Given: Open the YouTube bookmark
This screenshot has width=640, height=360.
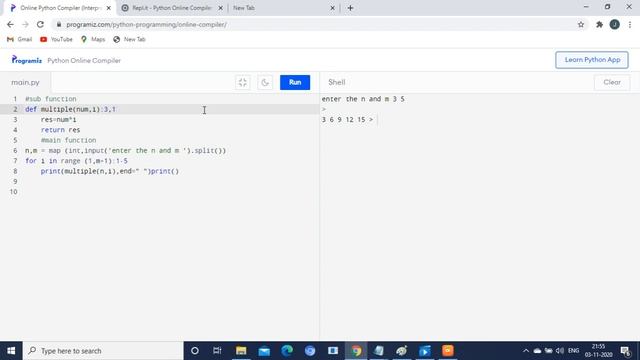Looking at the screenshot, I should (56, 39).
